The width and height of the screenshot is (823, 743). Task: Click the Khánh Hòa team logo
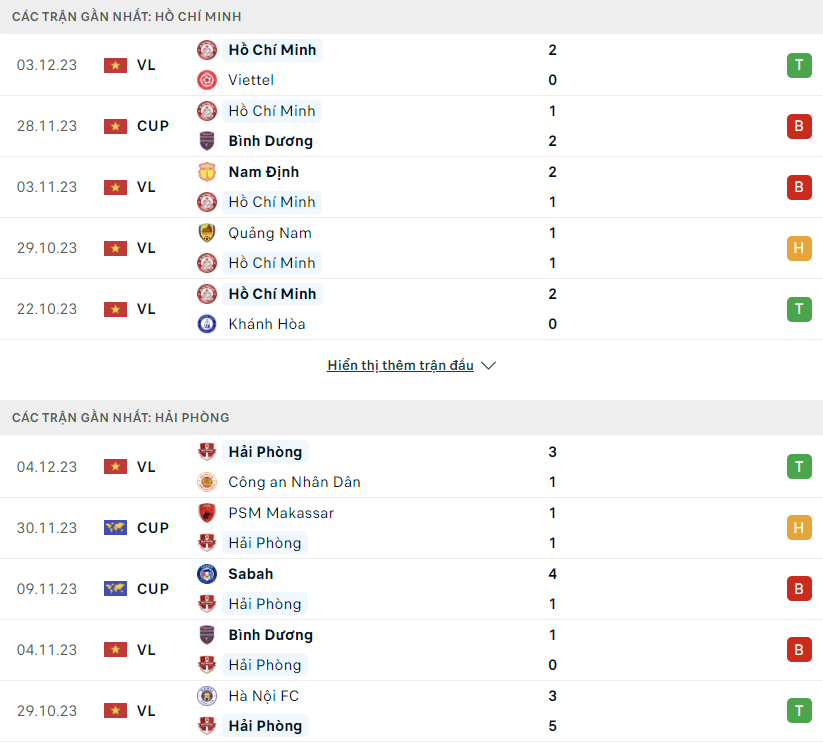pyautogui.click(x=207, y=324)
